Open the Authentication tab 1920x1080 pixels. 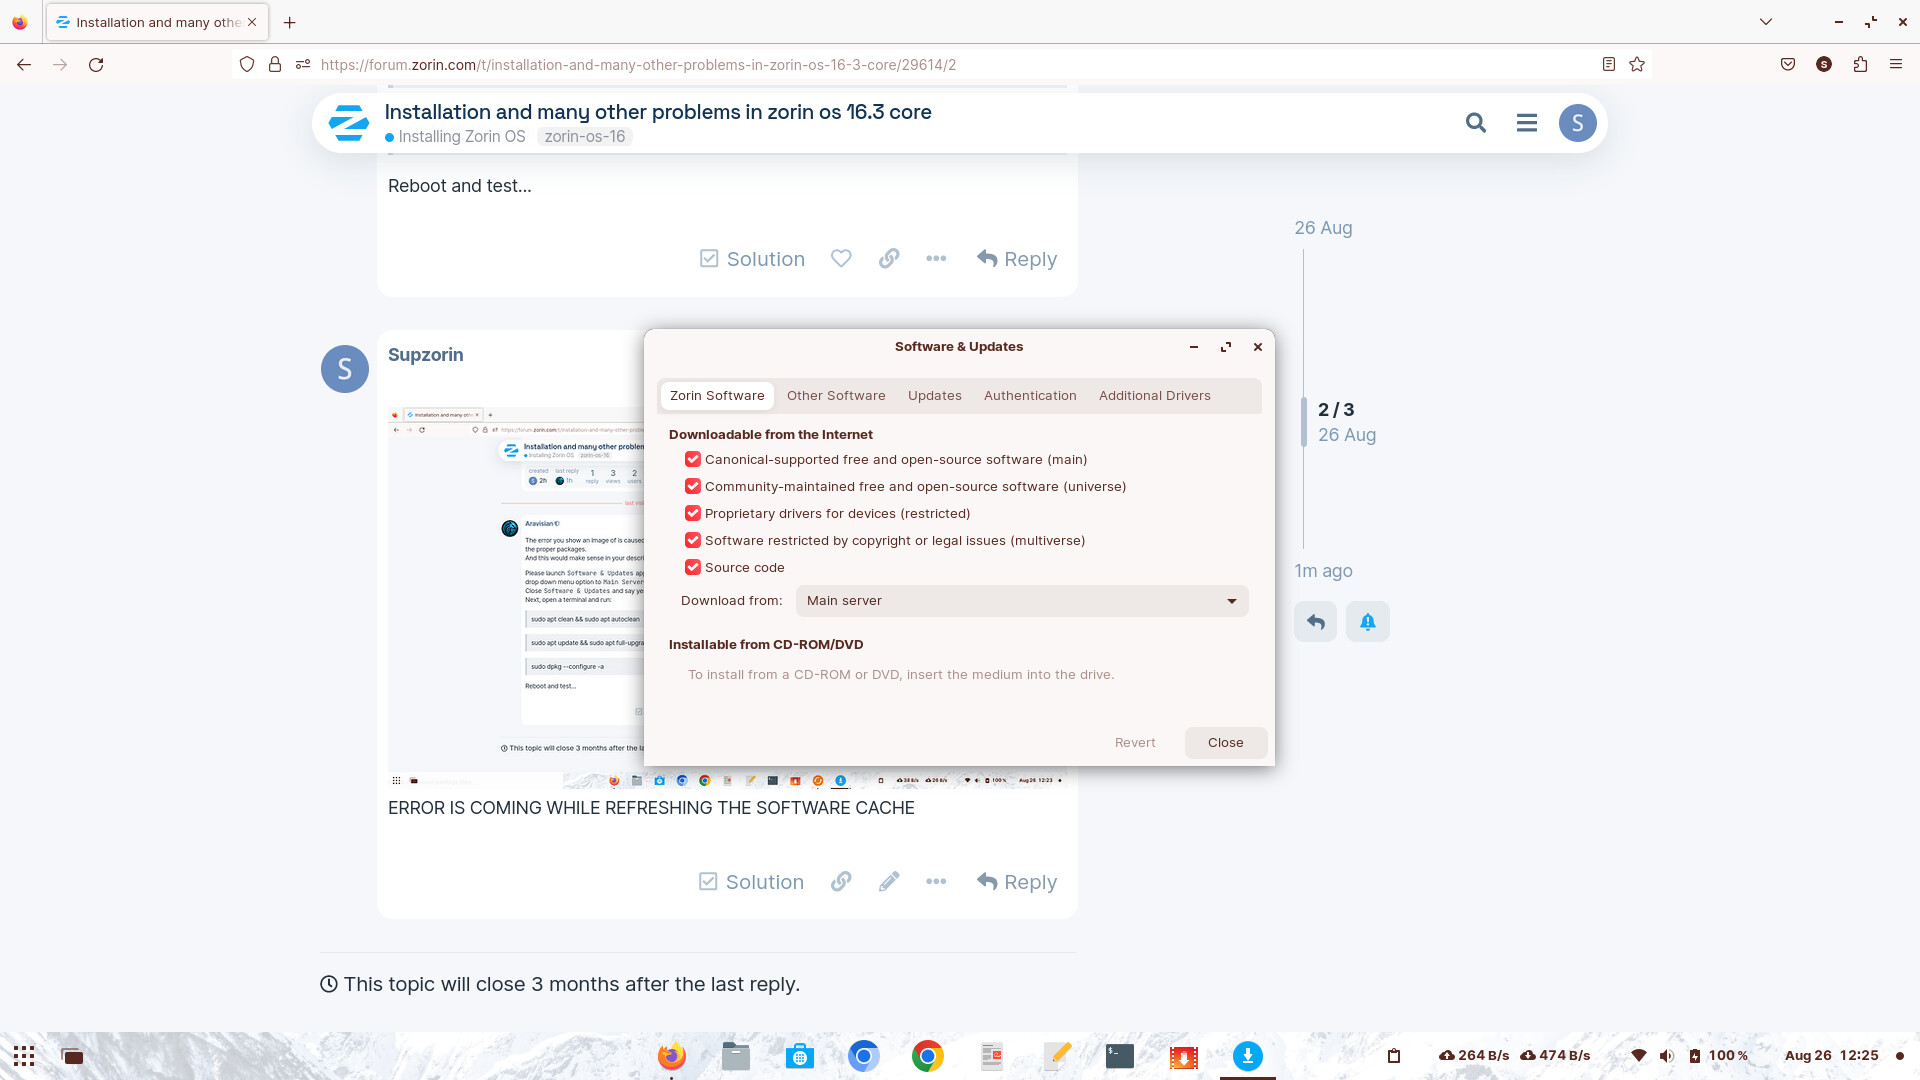pos(1030,396)
